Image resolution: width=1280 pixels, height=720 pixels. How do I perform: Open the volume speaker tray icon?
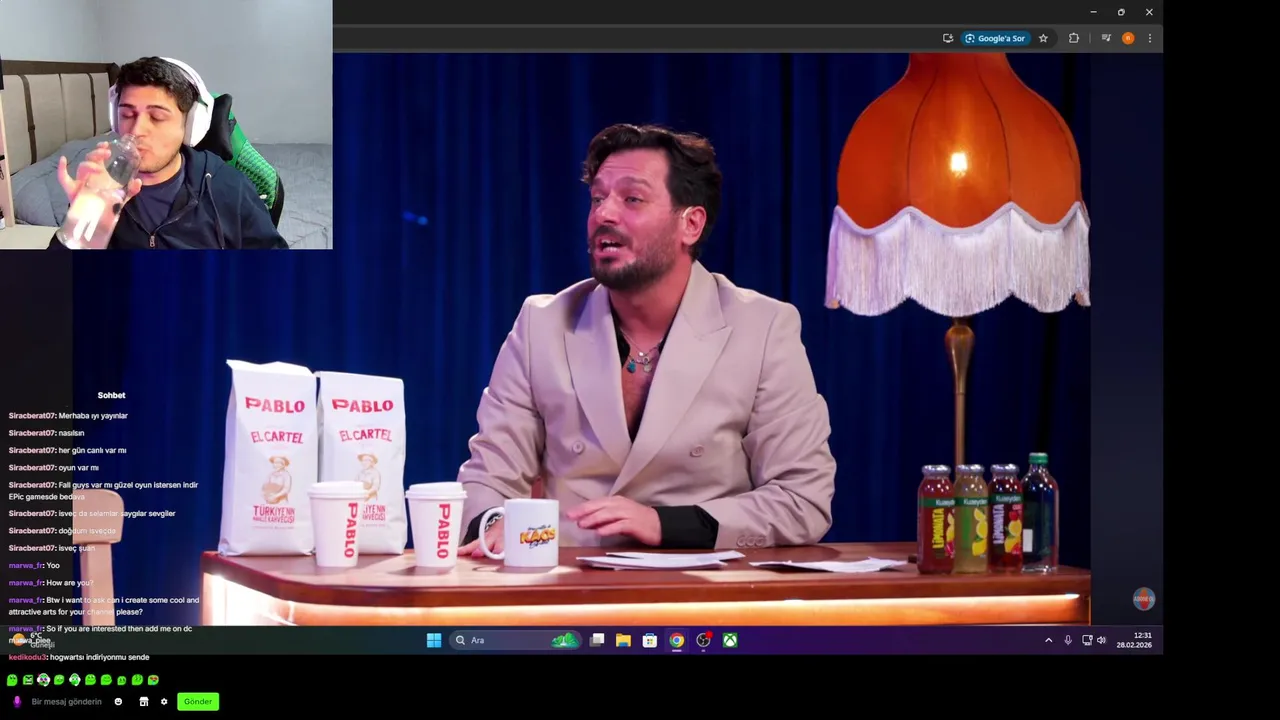[x=1101, y=640]
